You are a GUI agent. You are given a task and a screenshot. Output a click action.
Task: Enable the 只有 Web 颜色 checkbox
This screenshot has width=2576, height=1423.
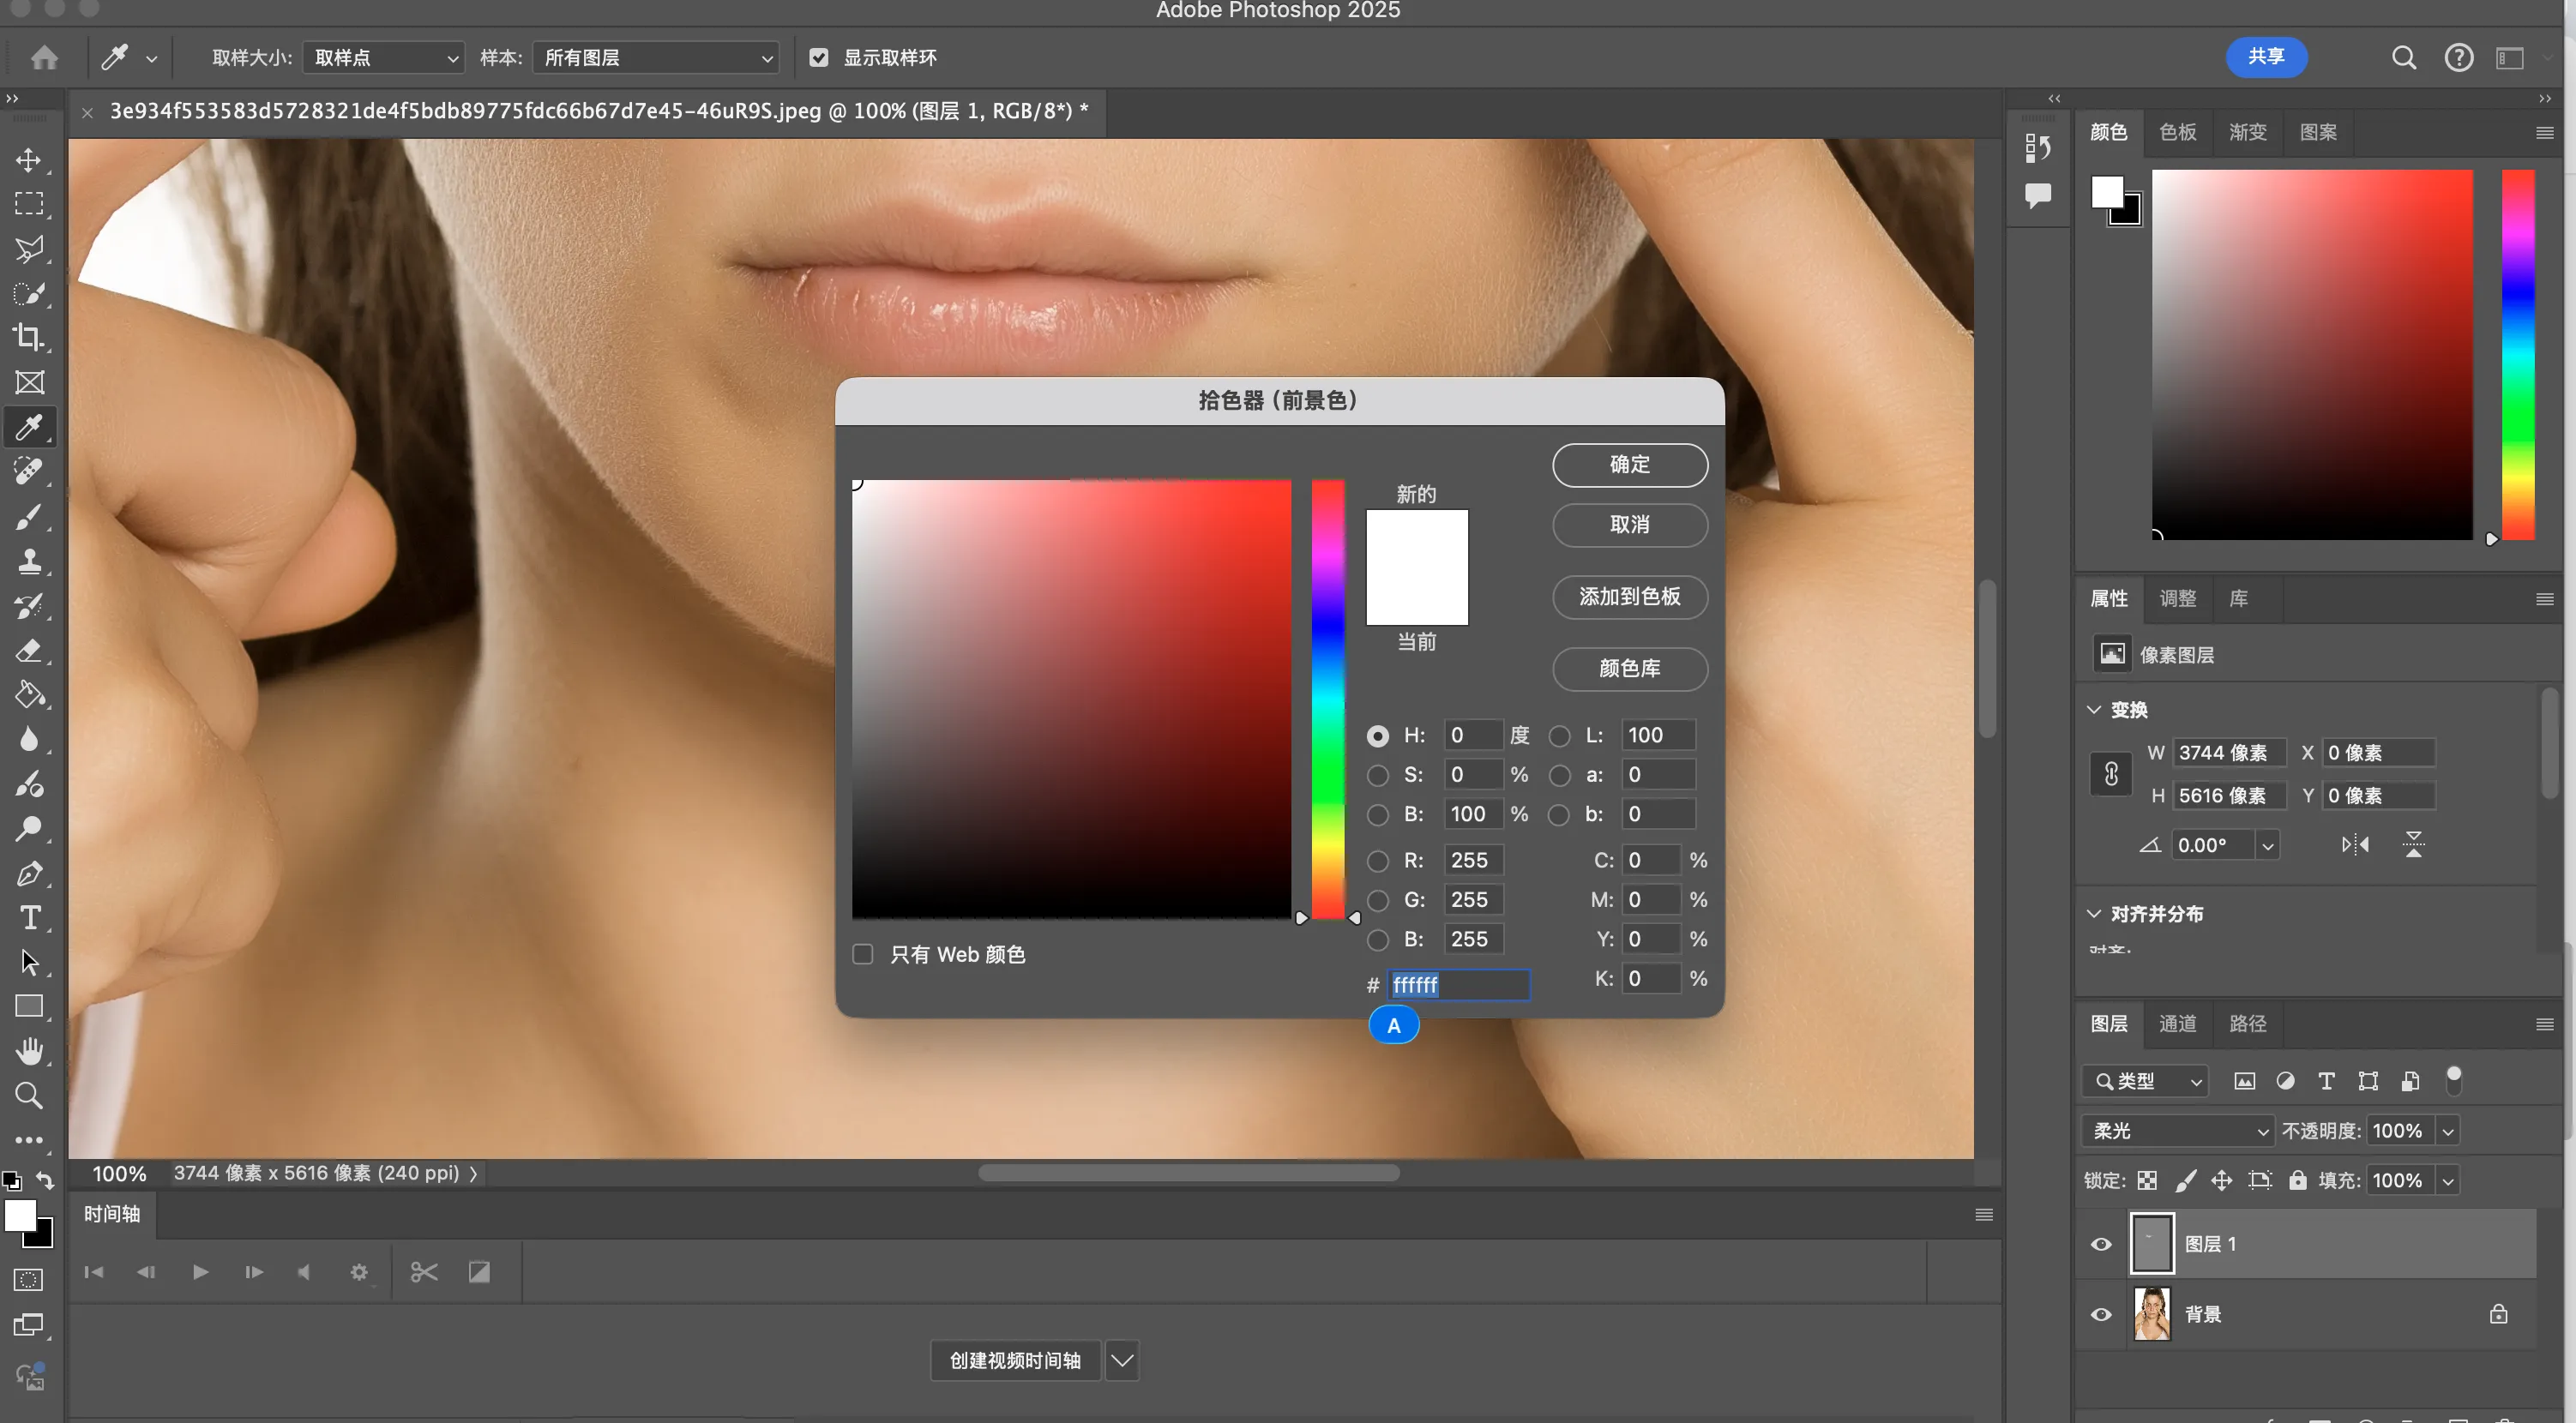(862, 954)
